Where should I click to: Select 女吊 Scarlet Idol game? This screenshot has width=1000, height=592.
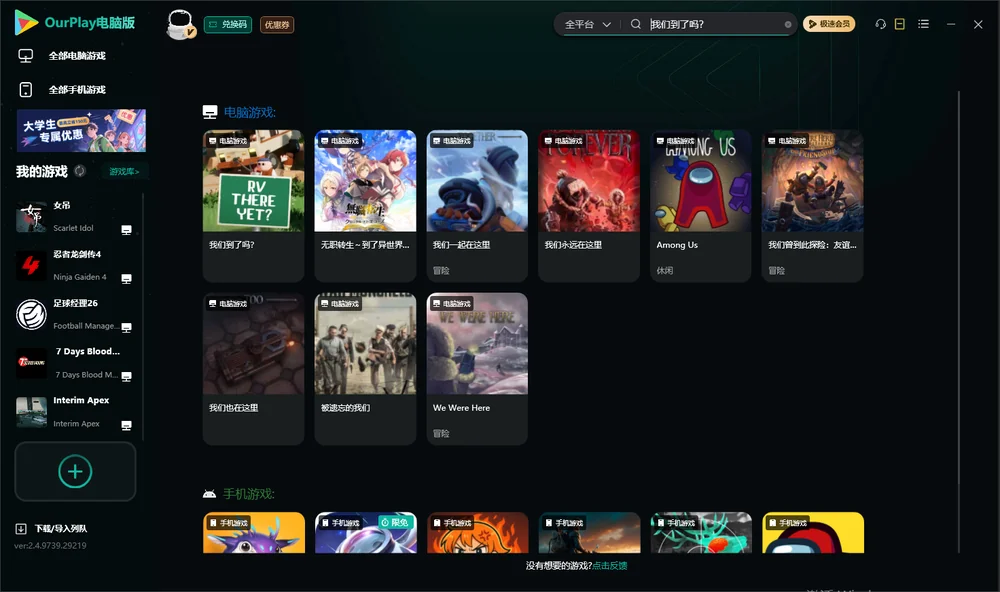click(x=73, y=217)
